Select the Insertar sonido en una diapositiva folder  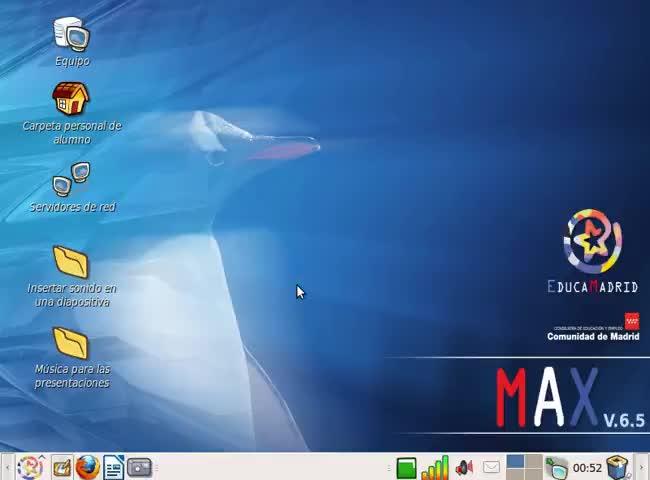coord(71,262)
